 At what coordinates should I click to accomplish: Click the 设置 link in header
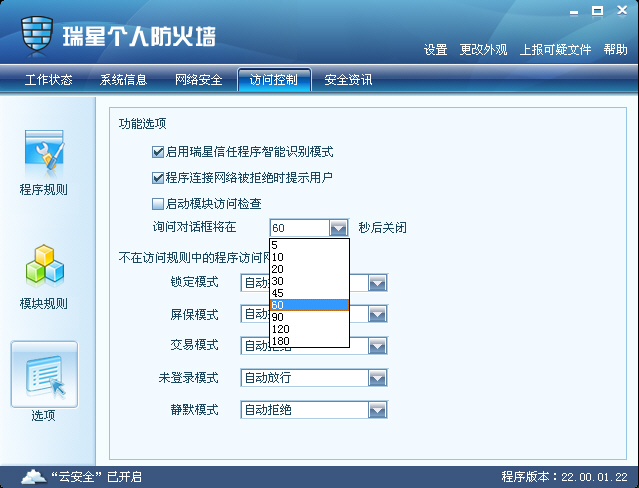click(x=435, y=50)
